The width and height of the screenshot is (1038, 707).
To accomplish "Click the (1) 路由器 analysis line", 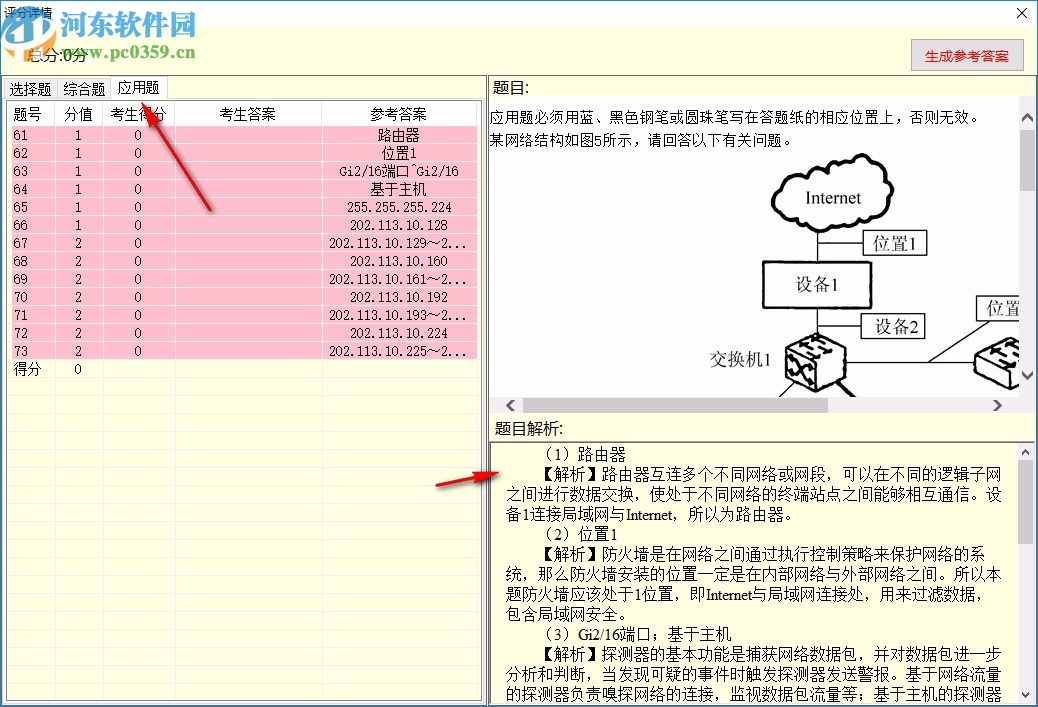I will 585,454.
